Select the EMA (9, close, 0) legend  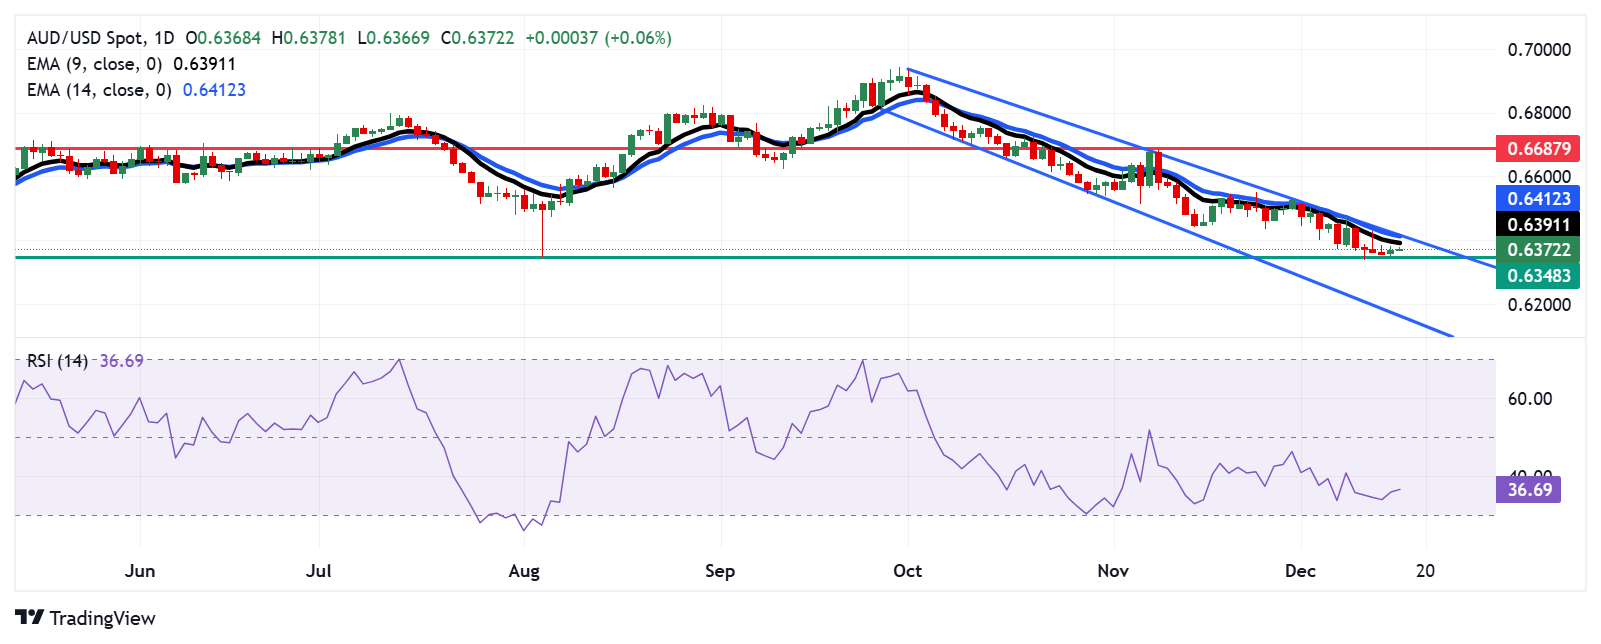pyautogui.click(x=94, y=64)
